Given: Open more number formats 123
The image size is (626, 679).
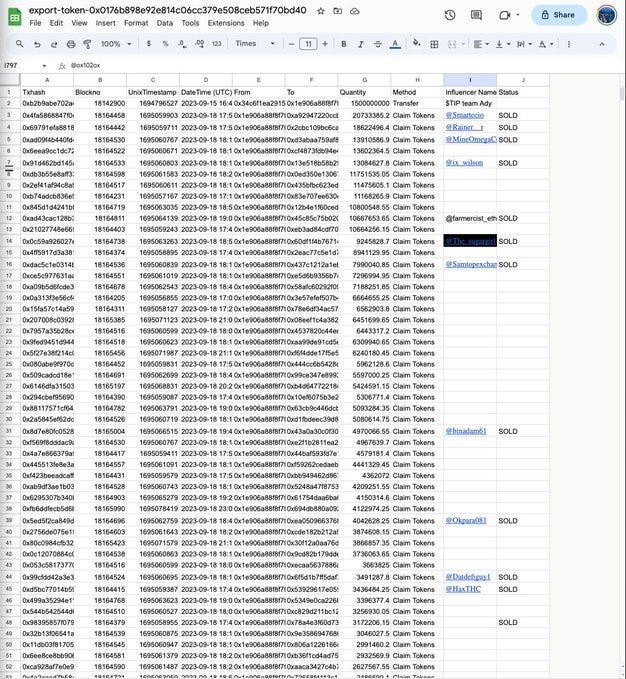Looking at the screenshot, I should tap(216, 44).
